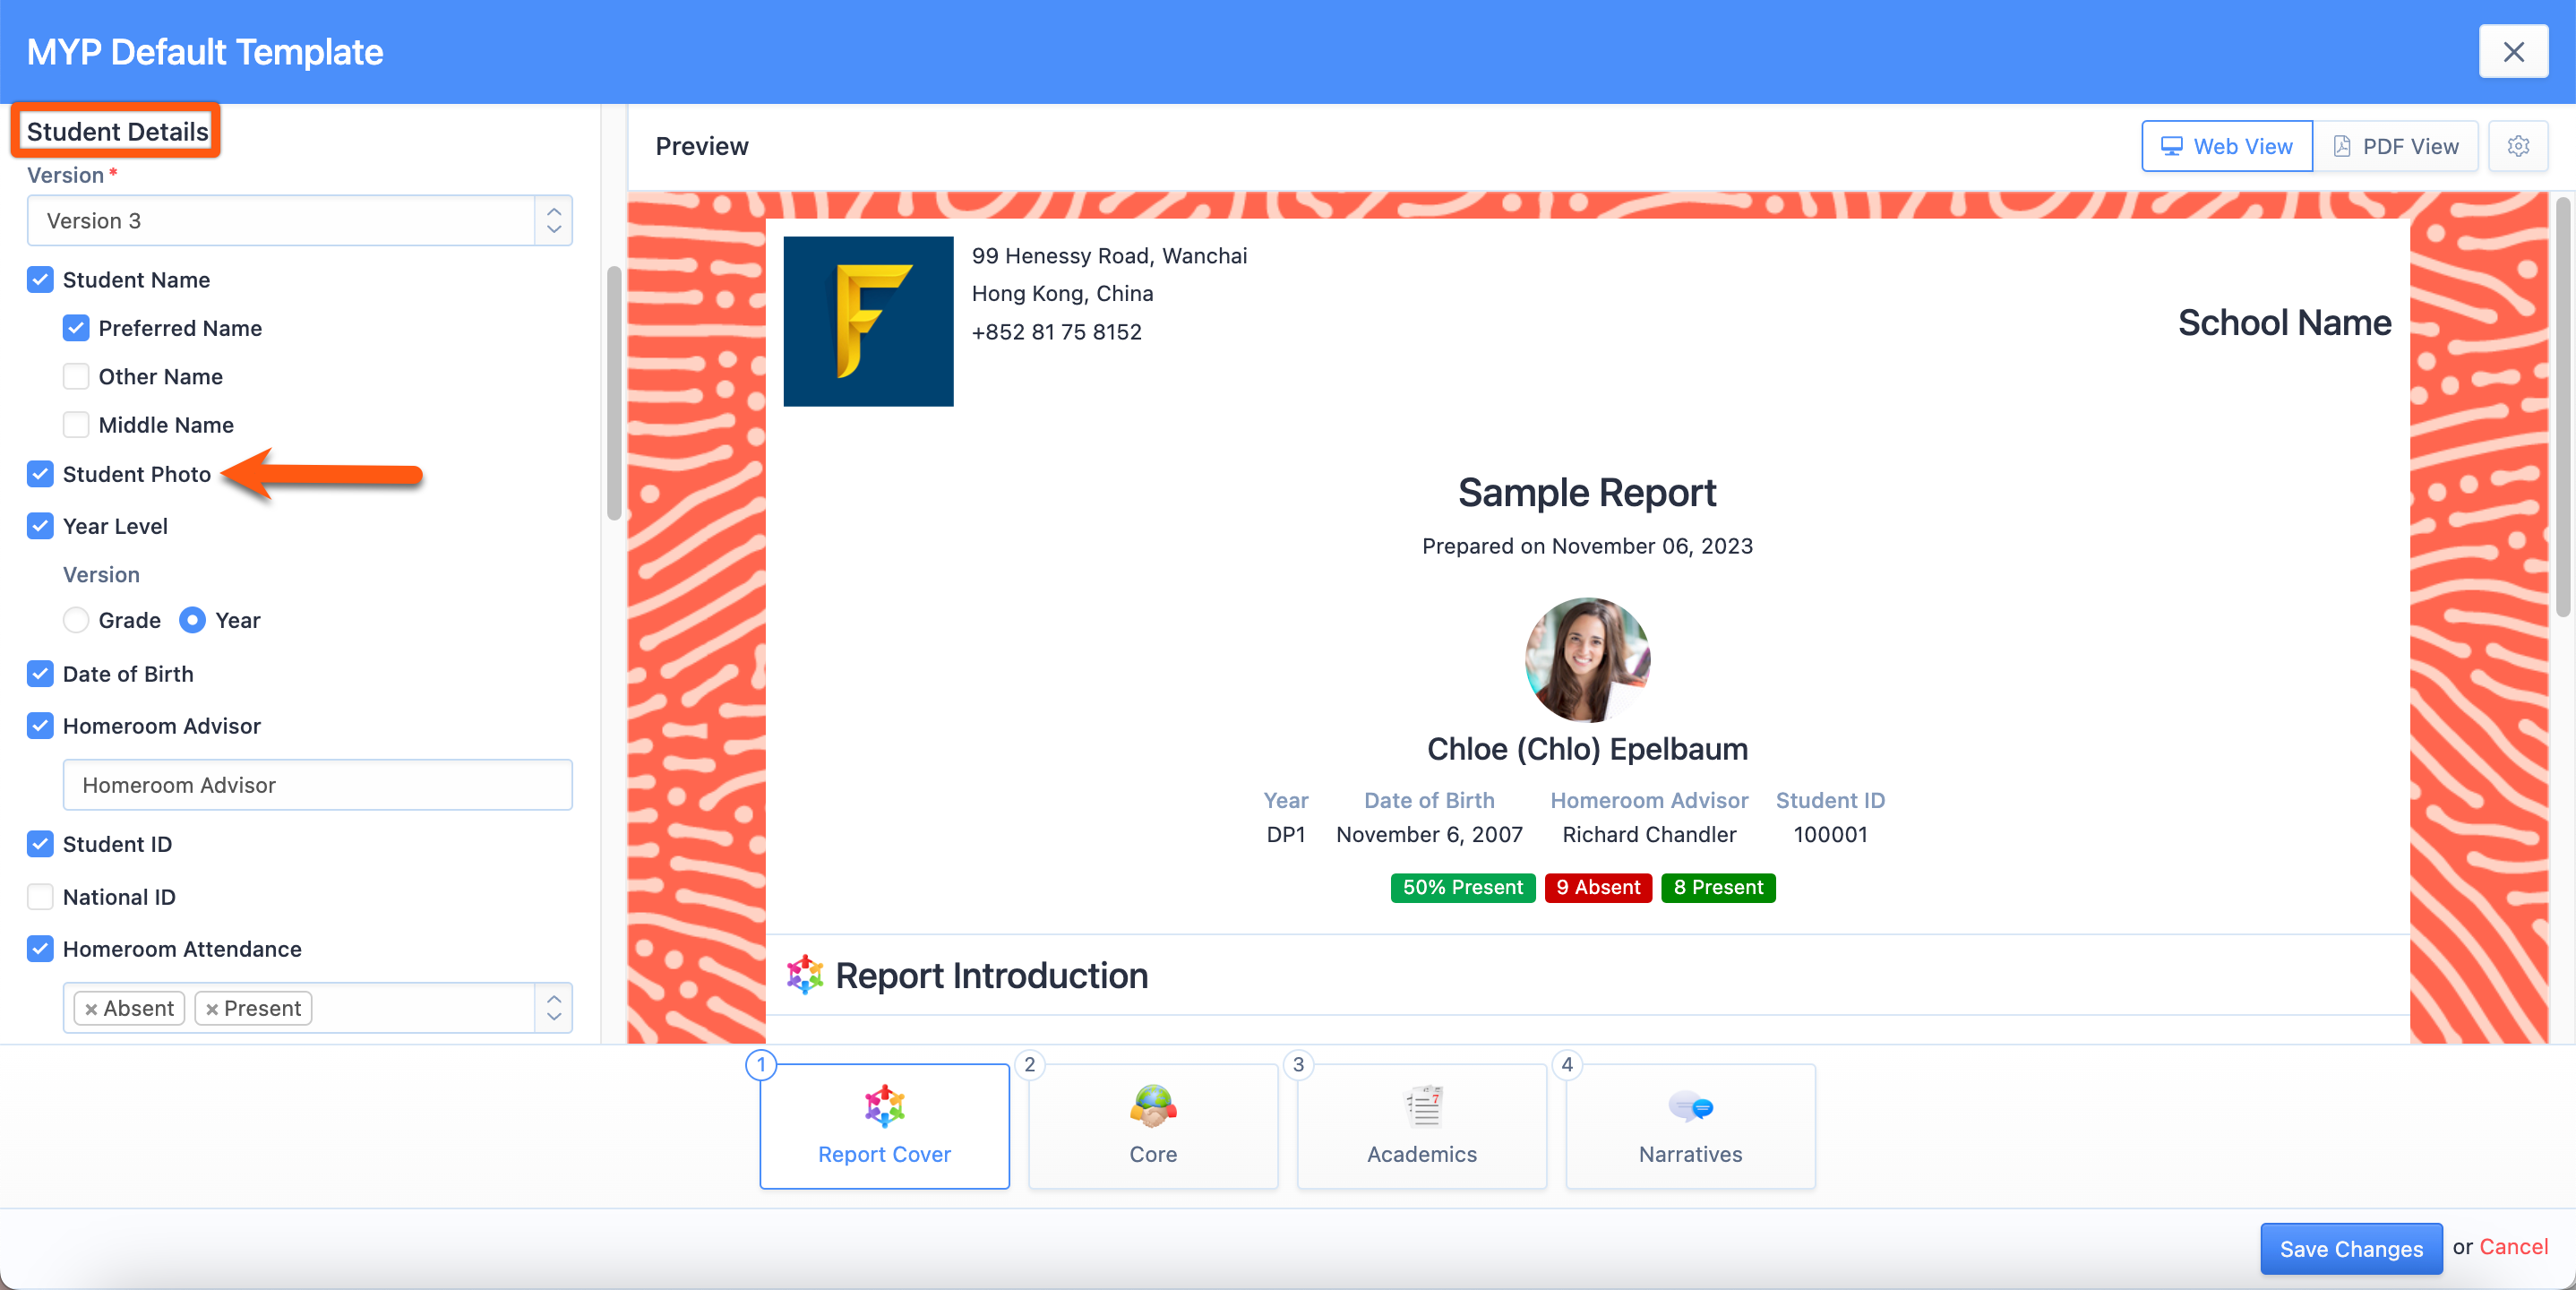Viewport: 2576px width, 1290px height.
Task: Click the date November 6, 2007
Action: 1429,833
